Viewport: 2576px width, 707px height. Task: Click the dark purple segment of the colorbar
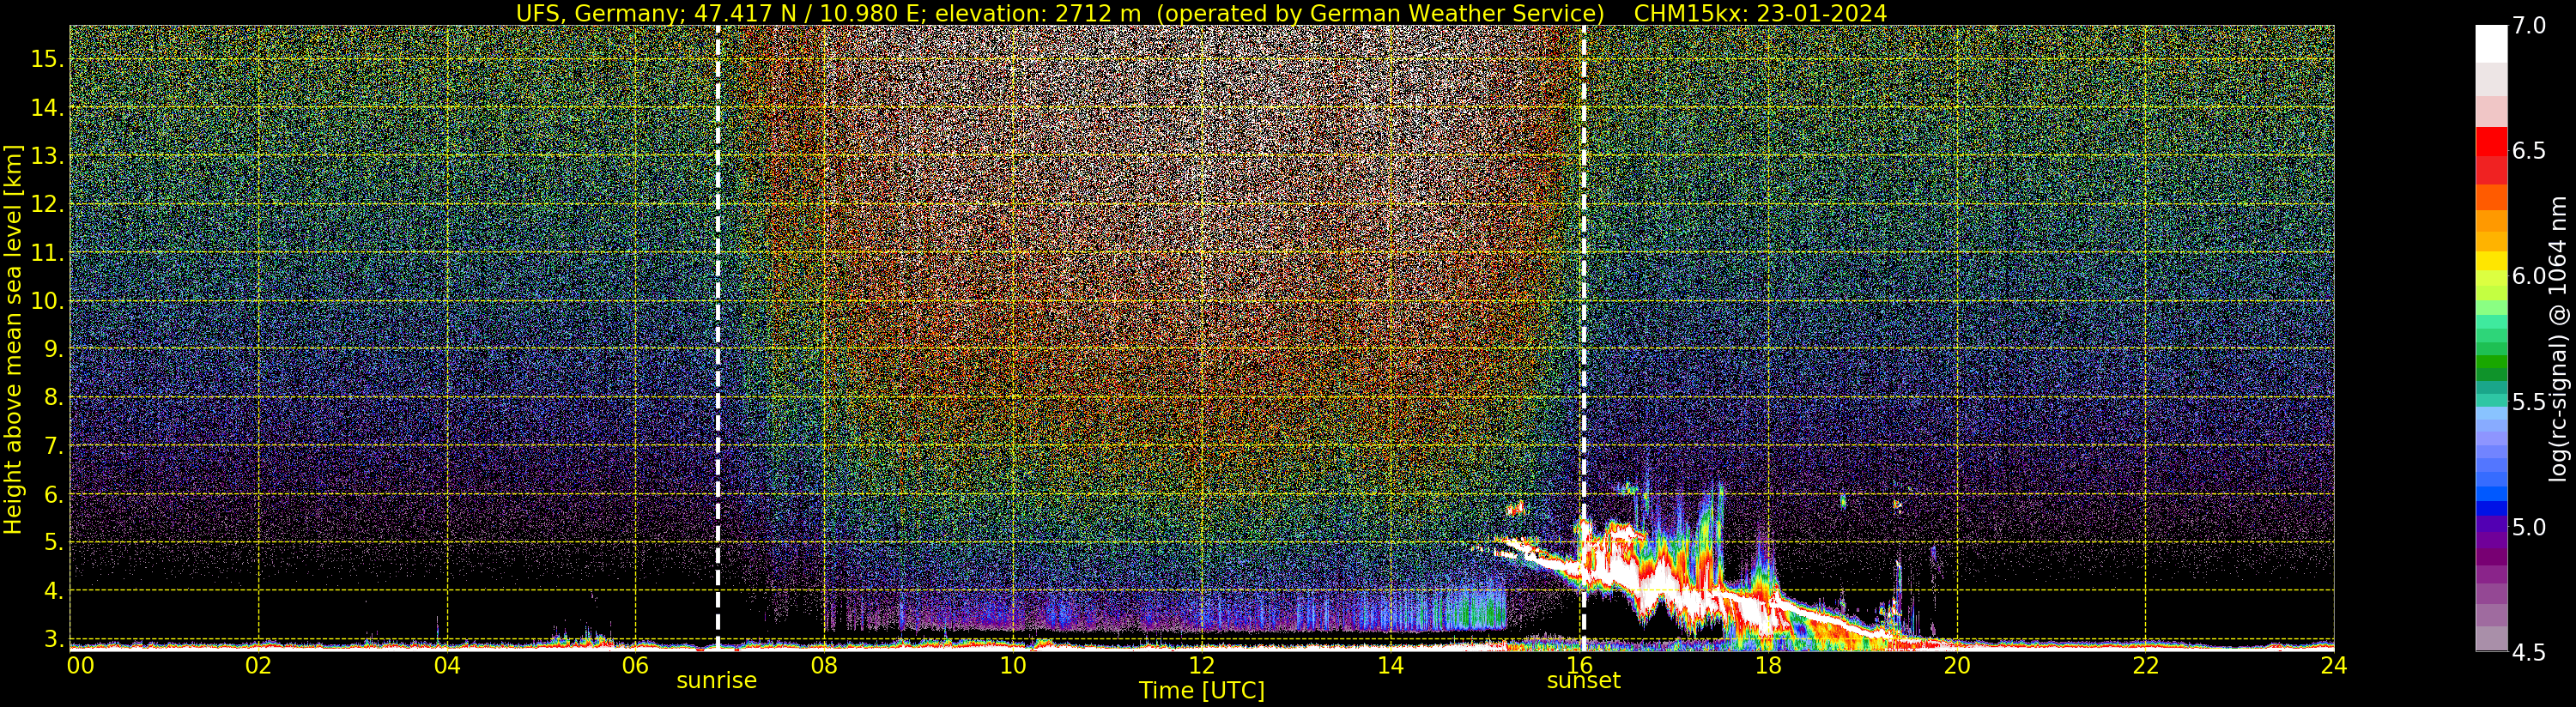coord(2491,556)
